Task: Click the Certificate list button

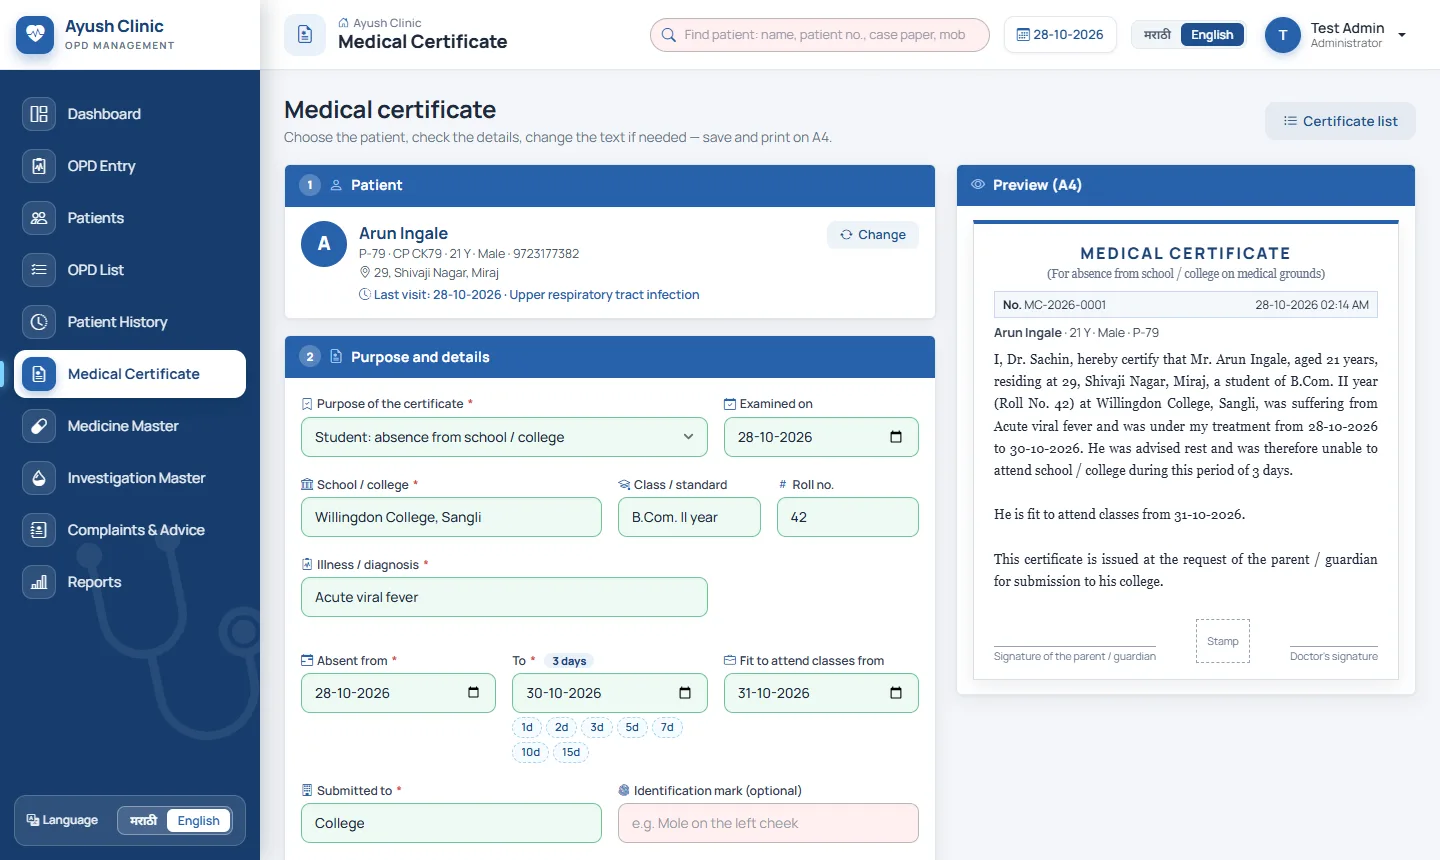Action: tap(1340, 121)
